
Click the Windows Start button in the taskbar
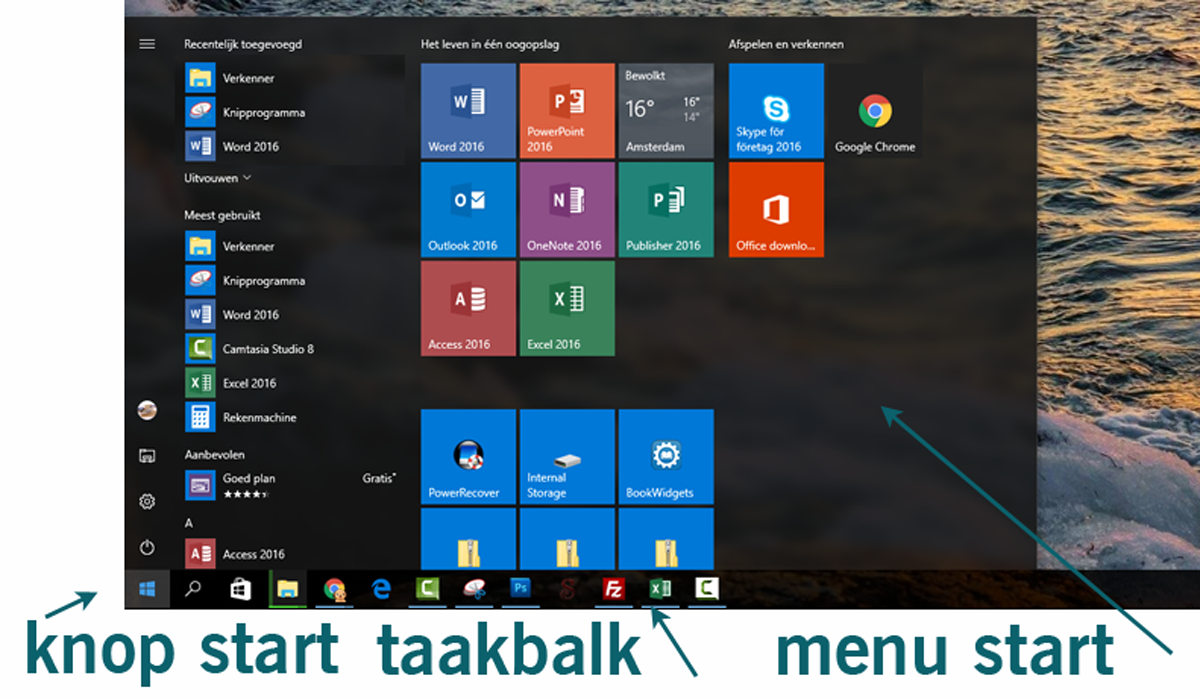148,590
